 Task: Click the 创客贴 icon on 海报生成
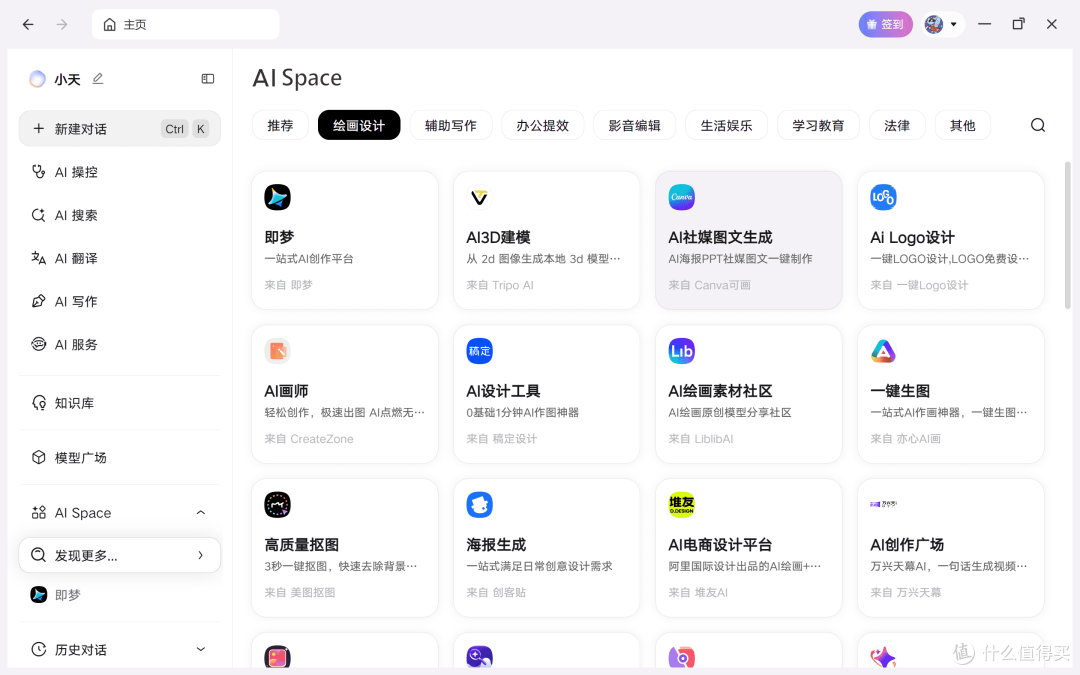[479, 505]
